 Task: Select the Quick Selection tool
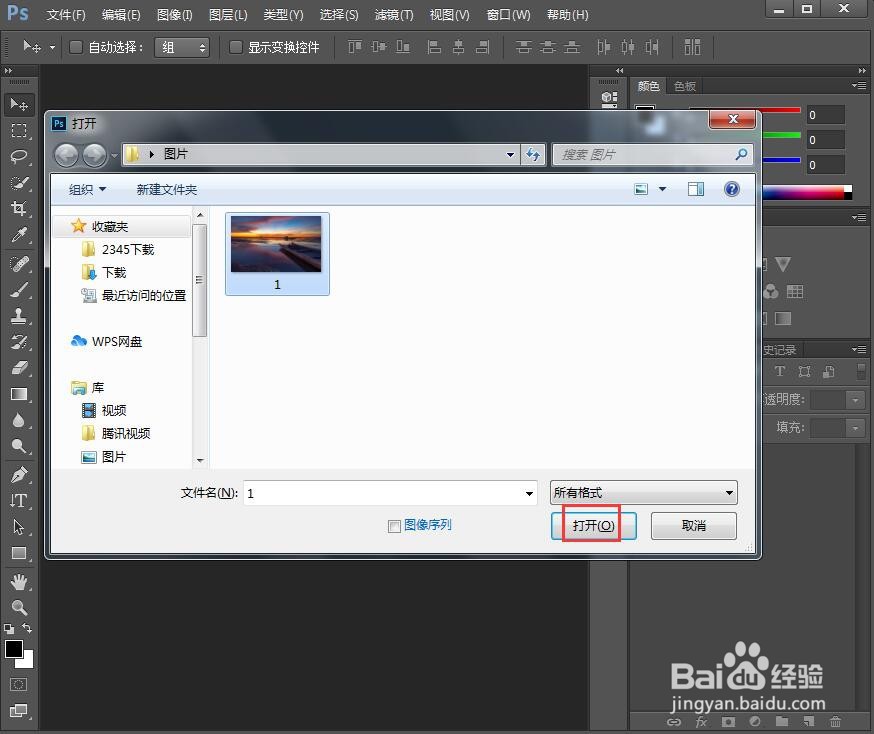pos(19,182)
